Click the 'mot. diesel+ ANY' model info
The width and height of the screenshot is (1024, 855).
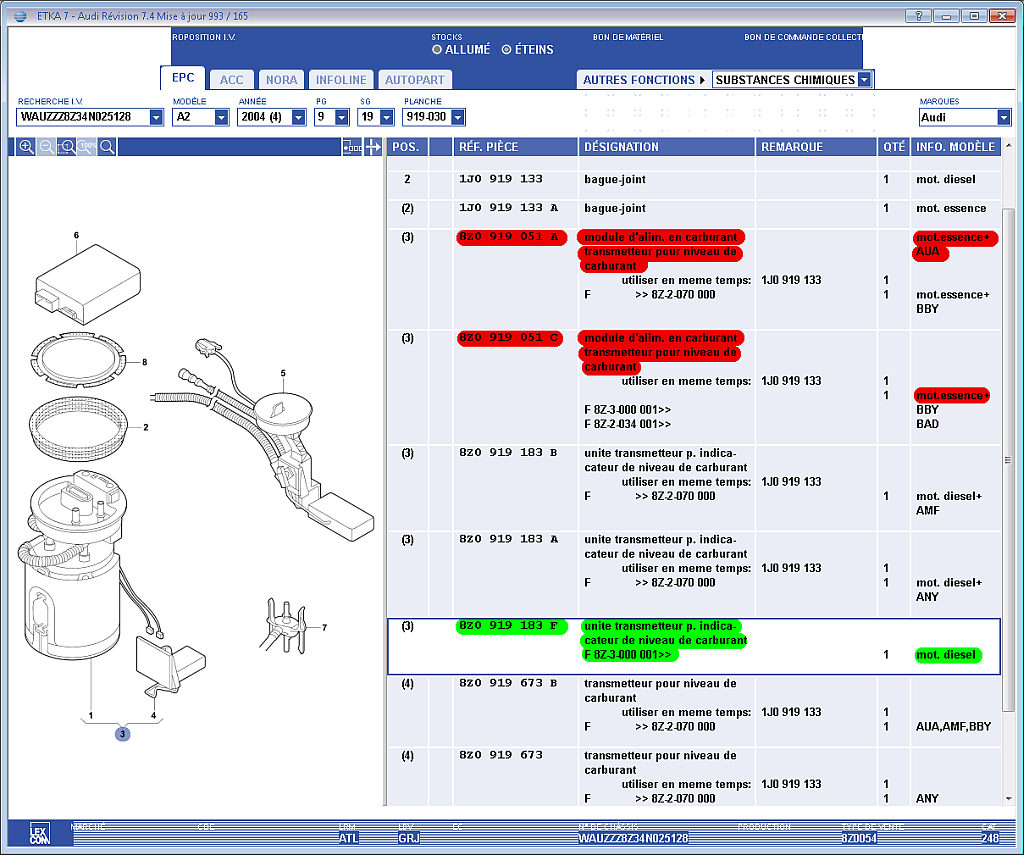tap(949, 590)
